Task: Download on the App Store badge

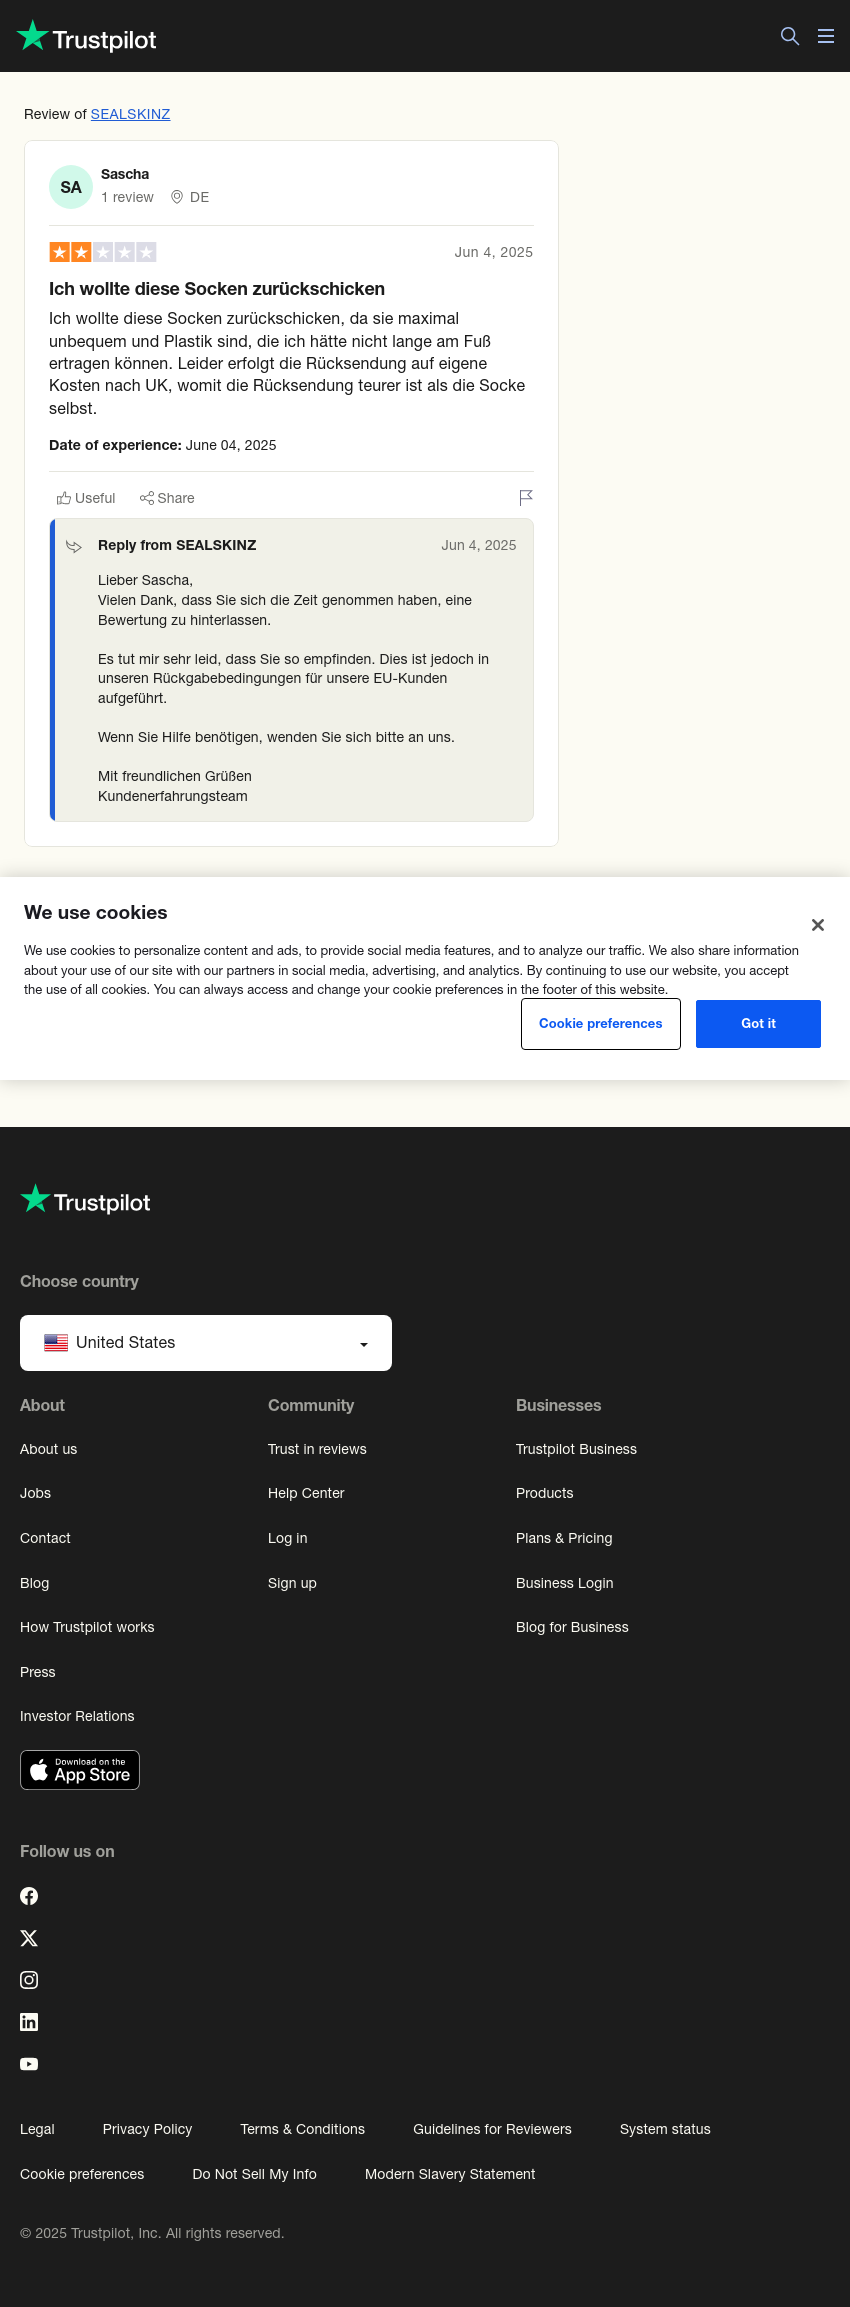Action: (80, 1770)
